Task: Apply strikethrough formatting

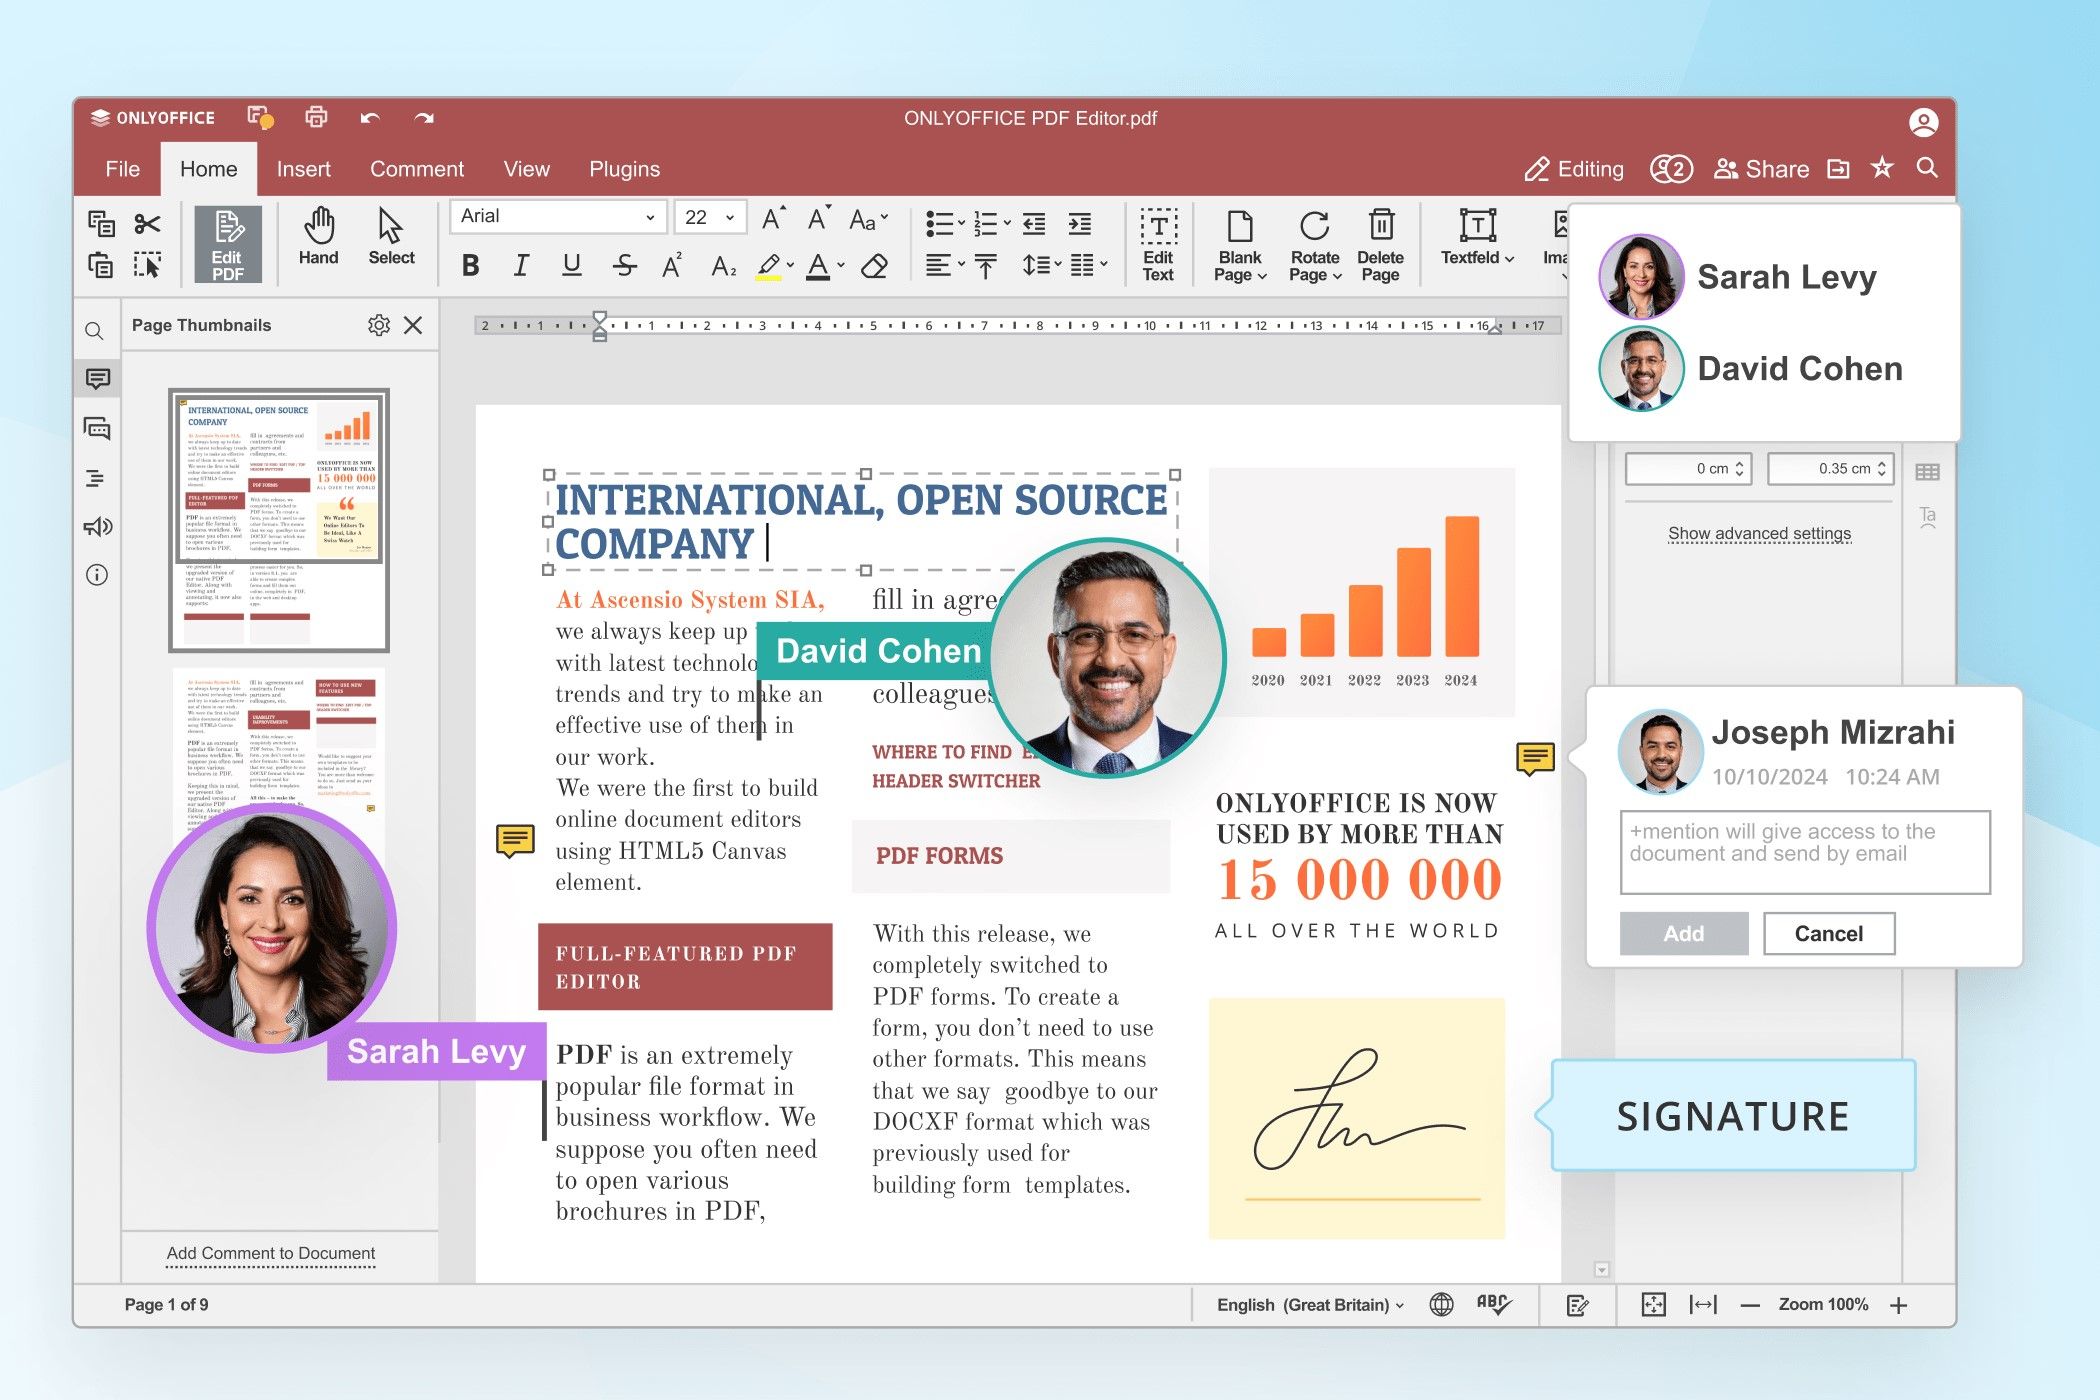Action: click(625, 265)
